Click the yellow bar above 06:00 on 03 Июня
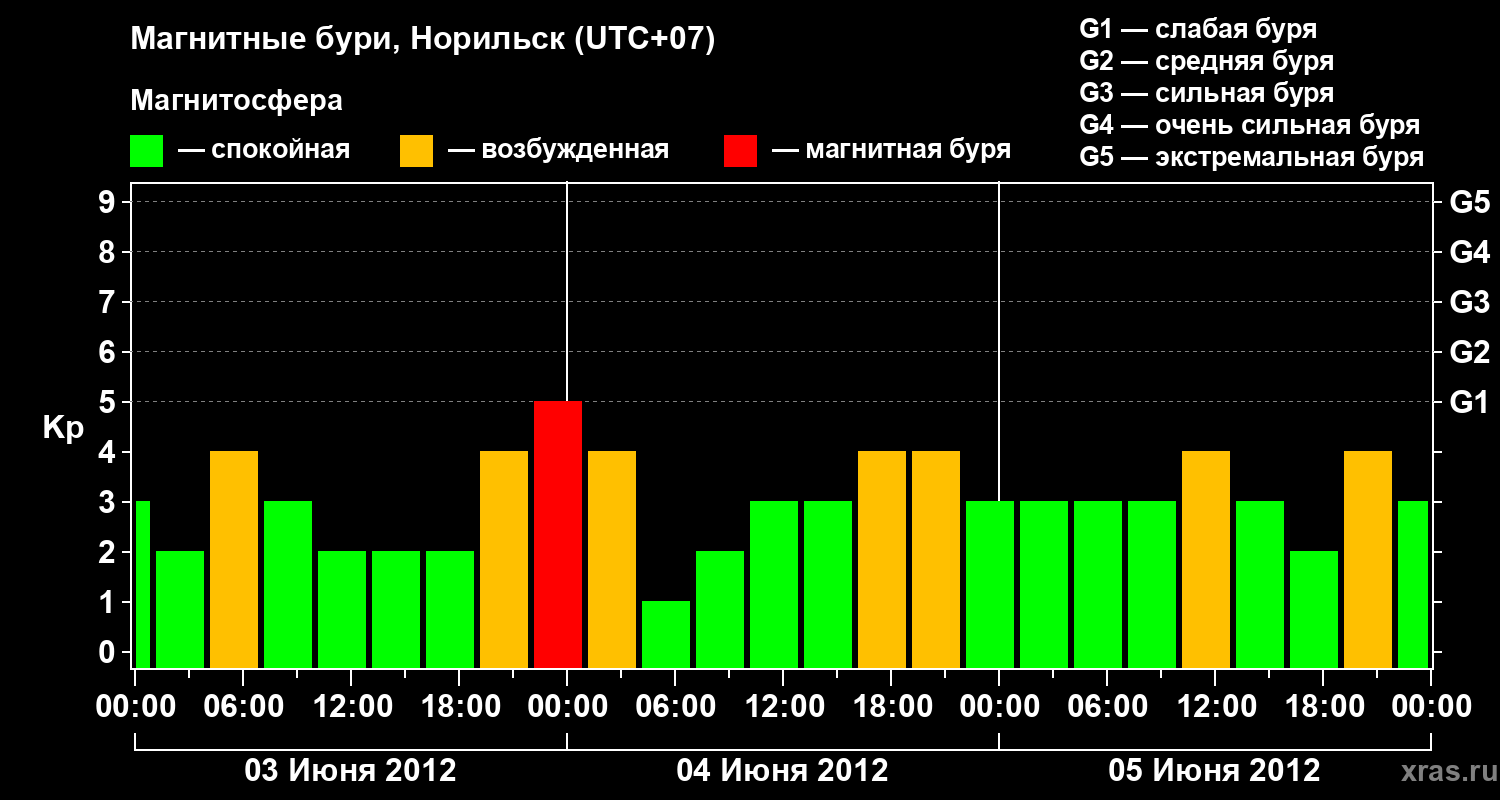This screenshot has height=800, width=1500. pyautogui.click(x=234, y=559)
